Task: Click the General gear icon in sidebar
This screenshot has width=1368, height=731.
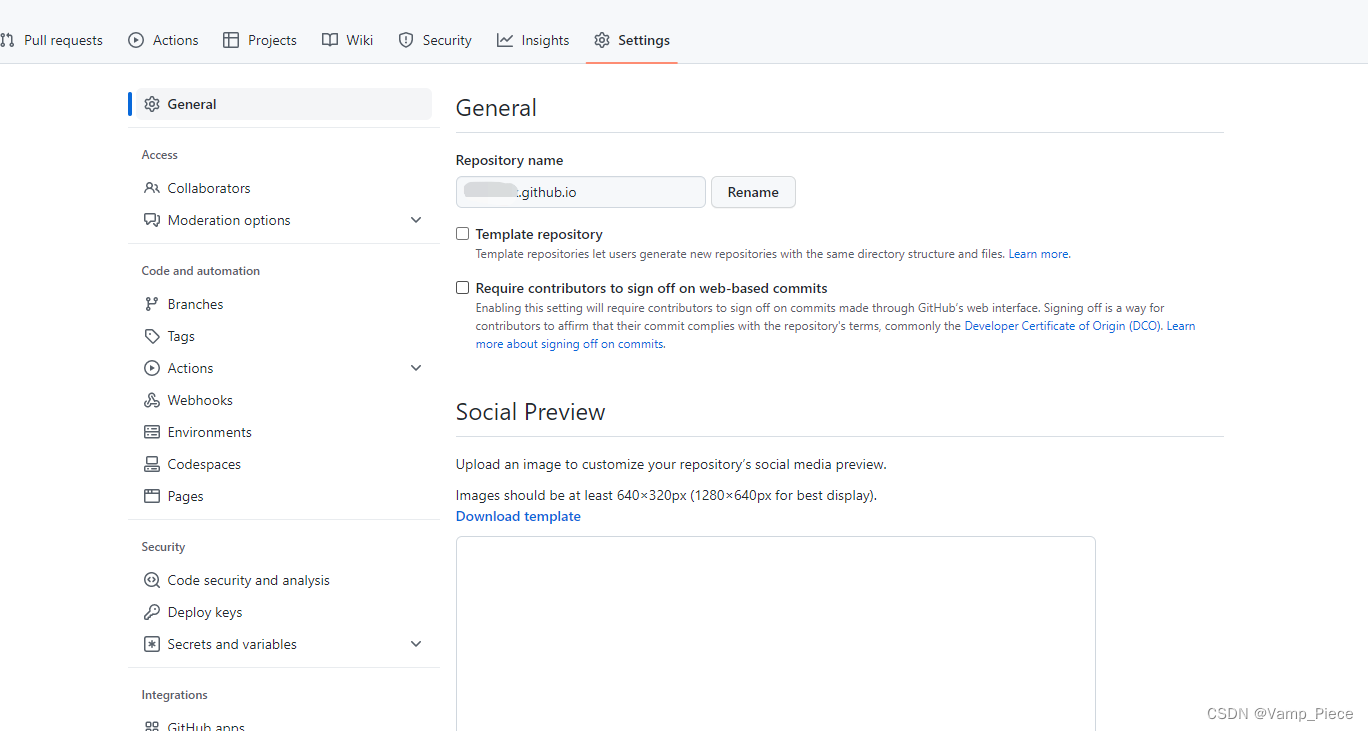Action: [x=152, y=104]
